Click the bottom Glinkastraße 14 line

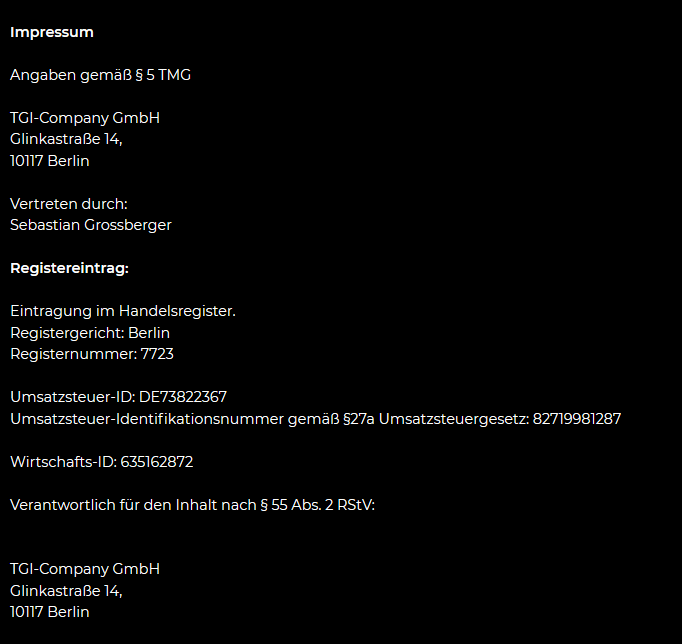coord(66,591)
